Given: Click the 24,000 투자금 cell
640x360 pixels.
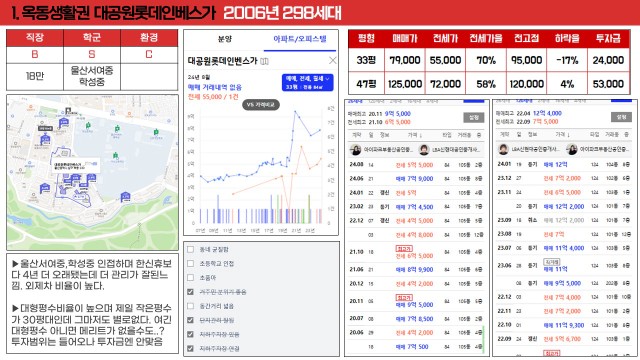Looking at the screenshot, I should tap(608, 60).
